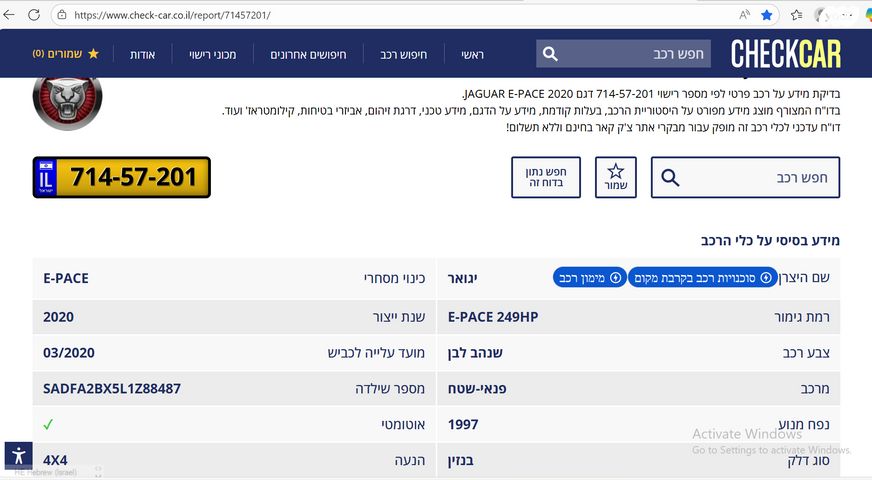Select the שנהב לבן color value
Image resolution: width=872 pixels, height=480 pixels.
(x=475, y=353)
